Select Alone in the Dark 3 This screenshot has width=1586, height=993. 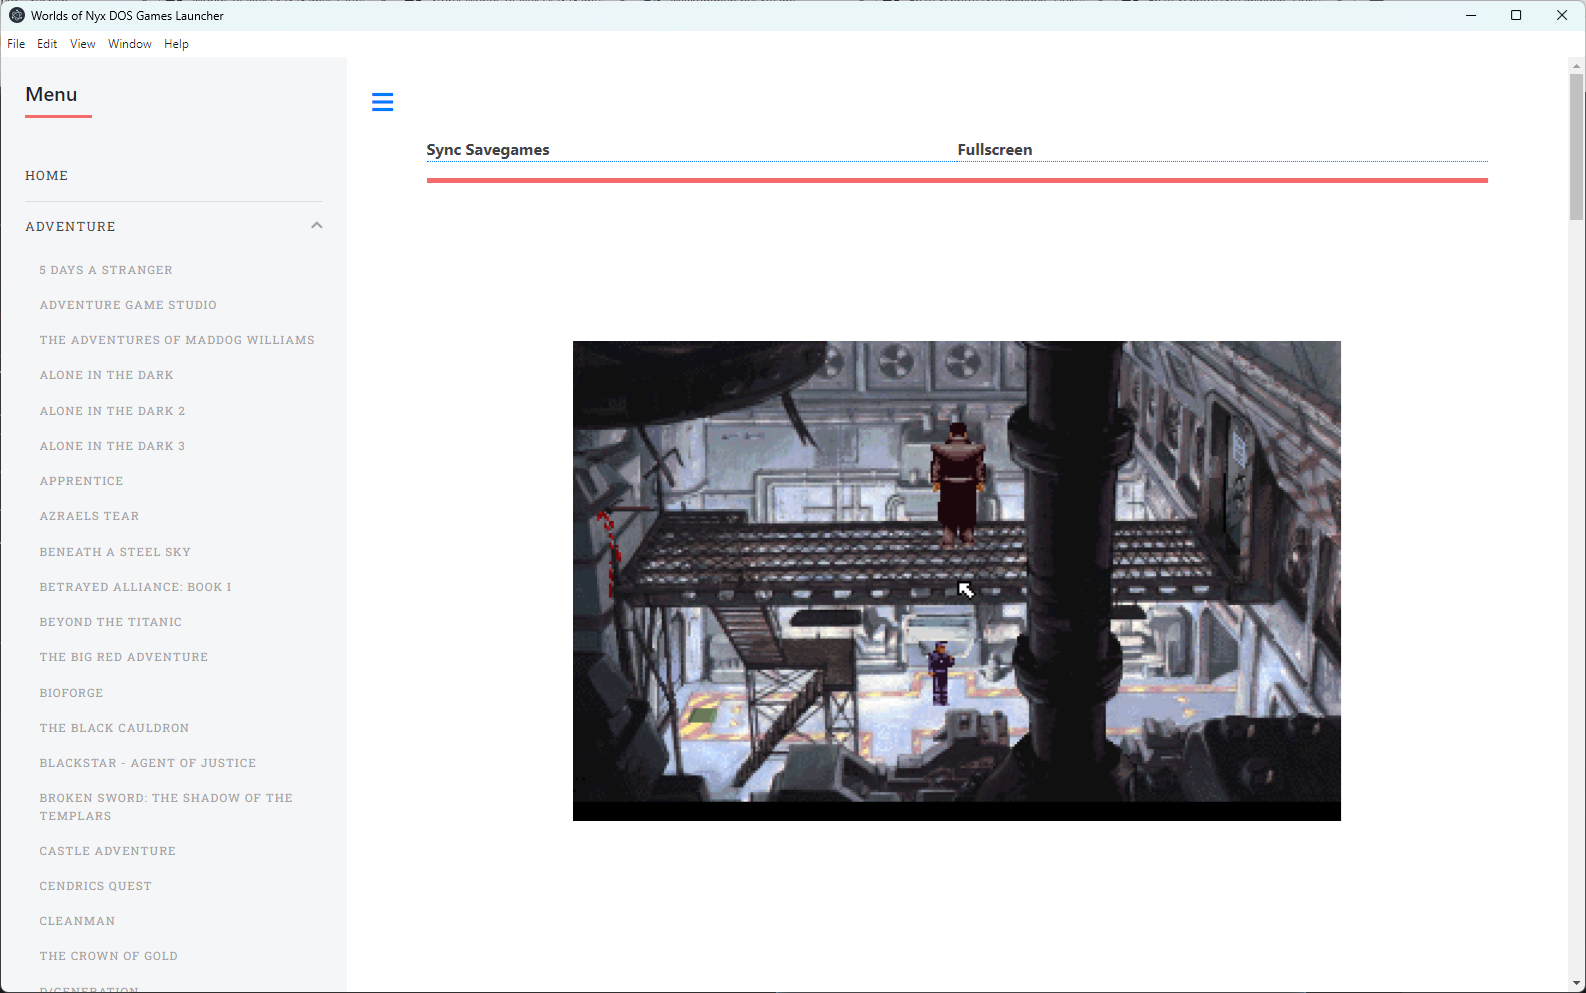tap(112, 446)
